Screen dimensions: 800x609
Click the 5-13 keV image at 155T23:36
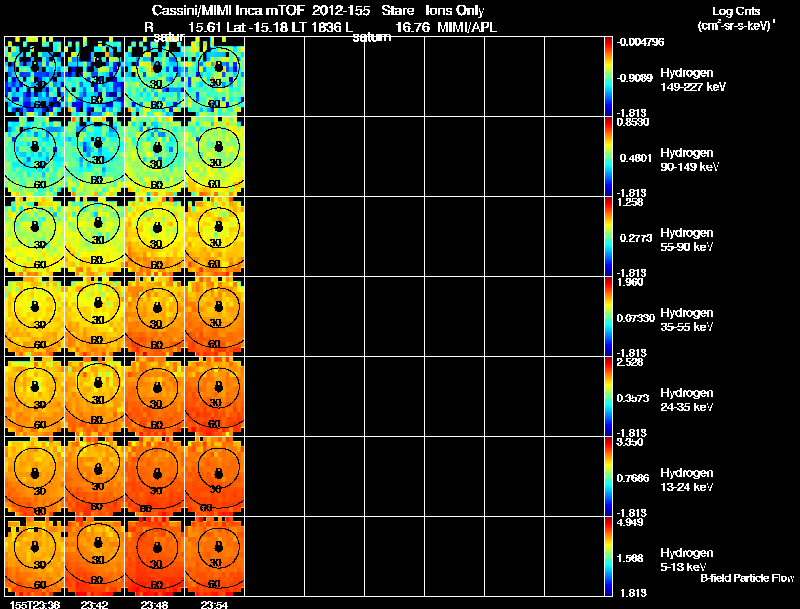[35, 556]
